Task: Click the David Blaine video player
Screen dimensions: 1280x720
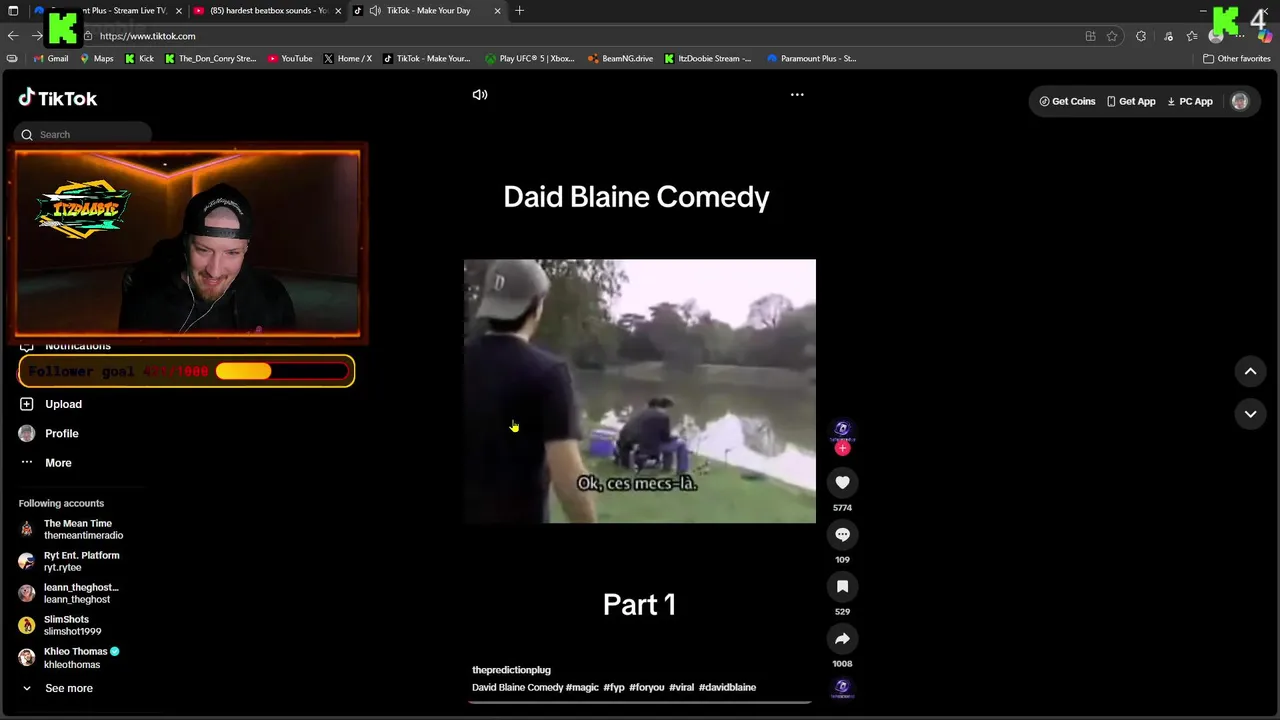Action: click(x=640, y=391)
